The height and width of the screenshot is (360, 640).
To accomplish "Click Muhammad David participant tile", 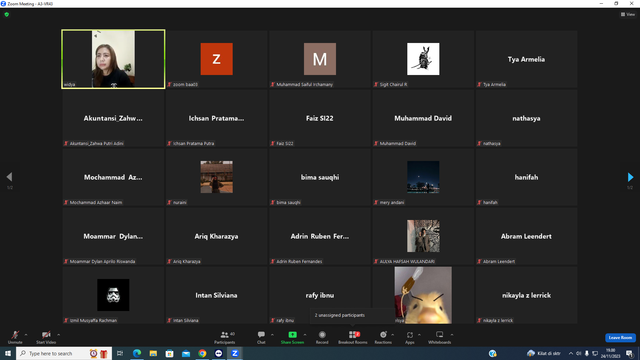I will (x=423, y=118).
